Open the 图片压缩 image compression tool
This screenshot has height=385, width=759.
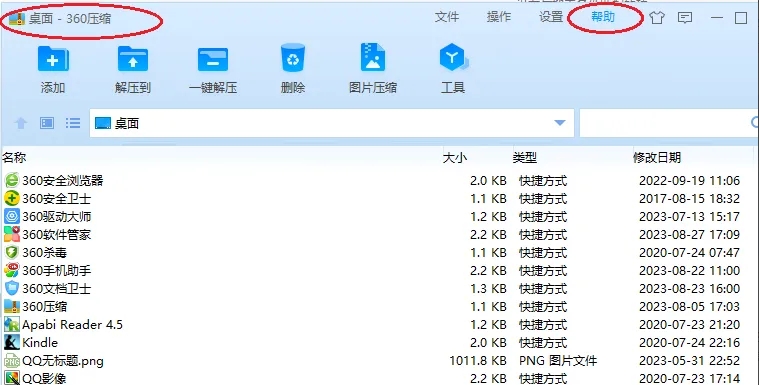pyautogui.click(x=373, y=58)
